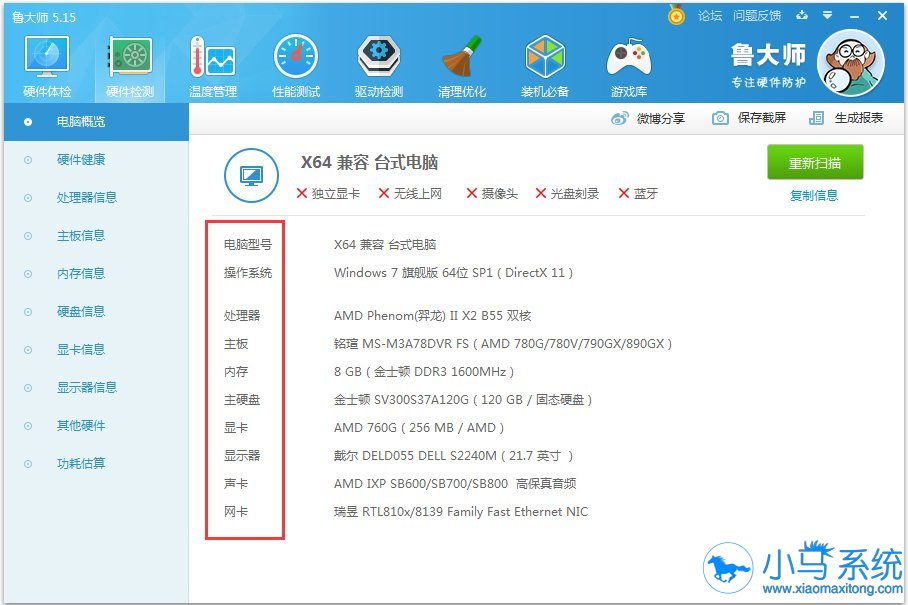
Task: Click the 操作系统 label
Action: coord(248,273)
